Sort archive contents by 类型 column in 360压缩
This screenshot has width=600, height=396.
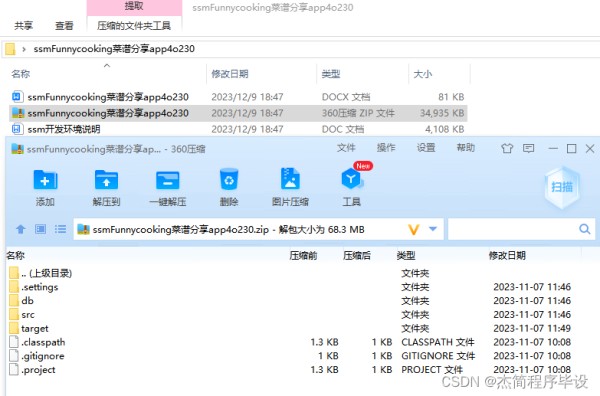[x=406, y=255]
